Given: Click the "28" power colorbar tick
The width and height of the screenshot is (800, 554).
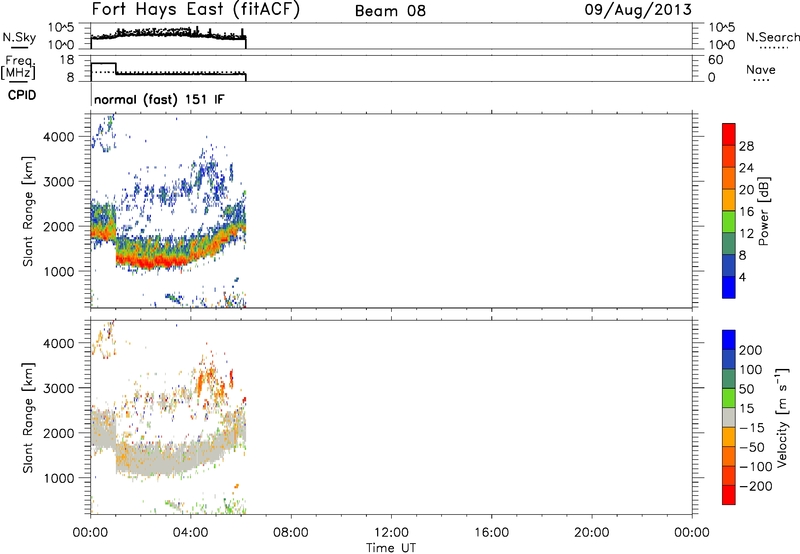Looking at the screenshot, I should [746, 146].
